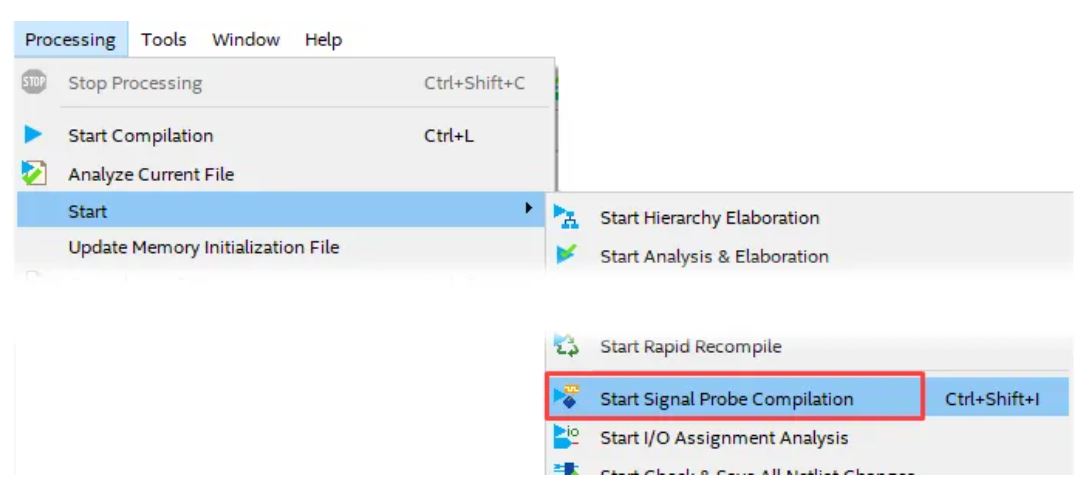Click the Analyze Current File checkmark icon

(x=34, y=174)
